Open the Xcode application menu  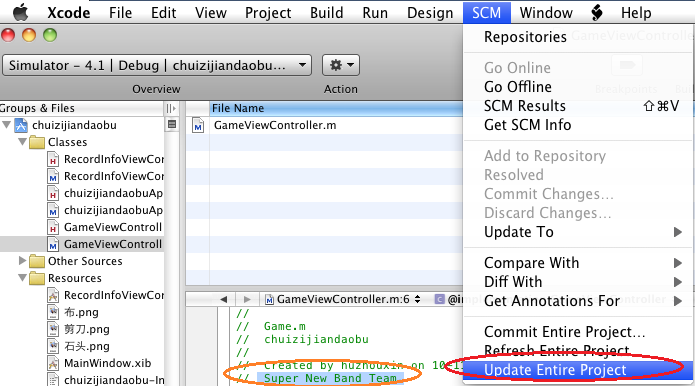(x=69, y=13)
